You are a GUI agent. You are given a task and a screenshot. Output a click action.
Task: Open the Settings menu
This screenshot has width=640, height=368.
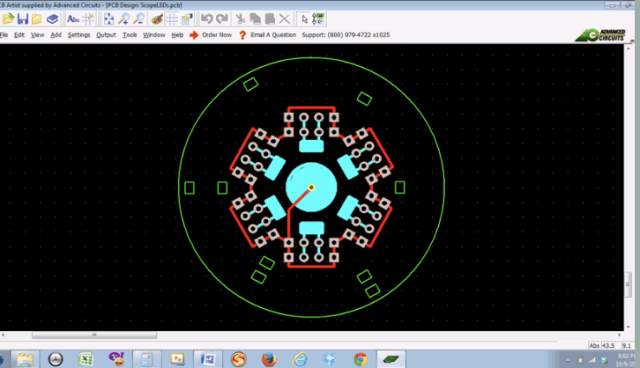tap(79, 35)
